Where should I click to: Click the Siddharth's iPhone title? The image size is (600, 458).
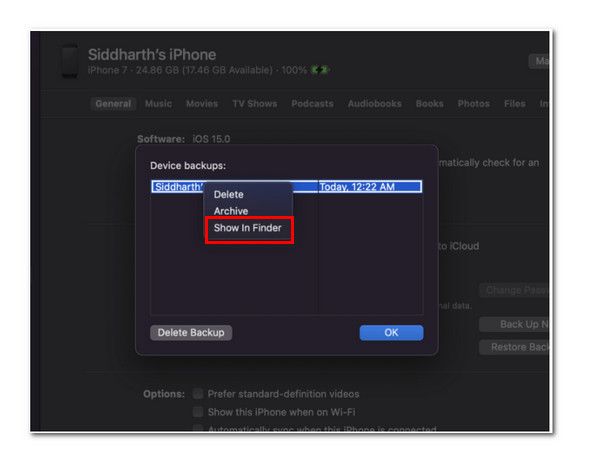(152, 55)
